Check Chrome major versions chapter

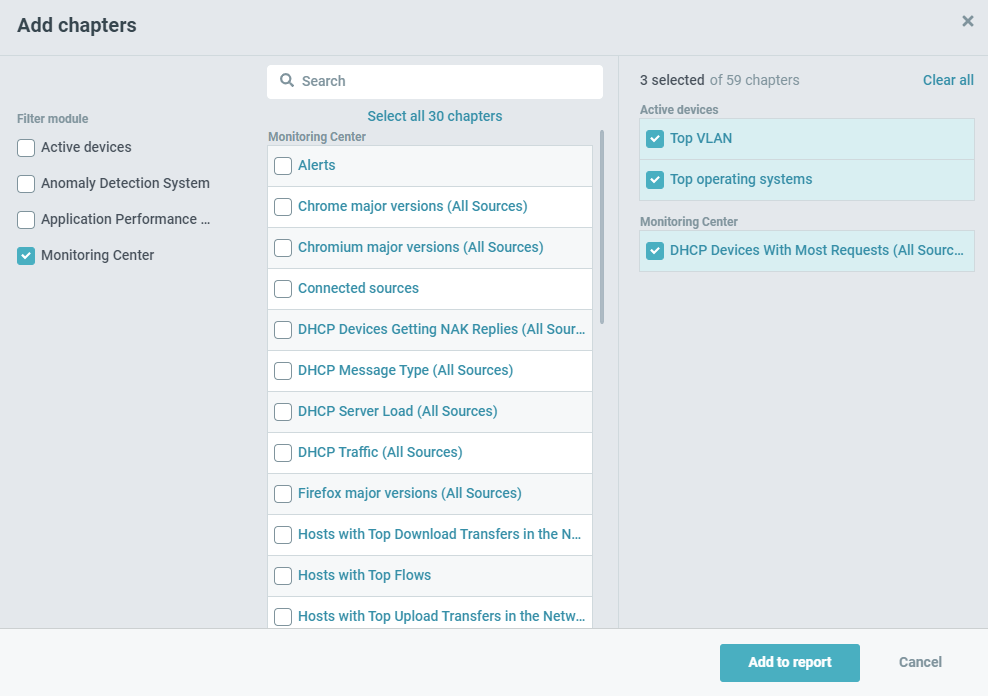[x=283, y=207]
